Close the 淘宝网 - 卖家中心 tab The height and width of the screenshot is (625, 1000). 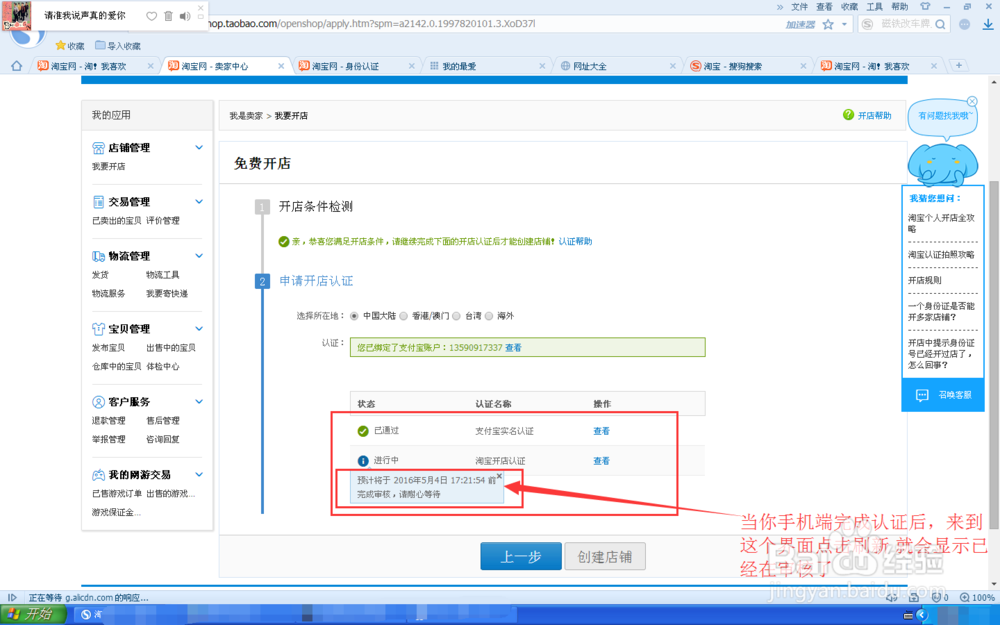pyautogui.click(x=281, y=66)
